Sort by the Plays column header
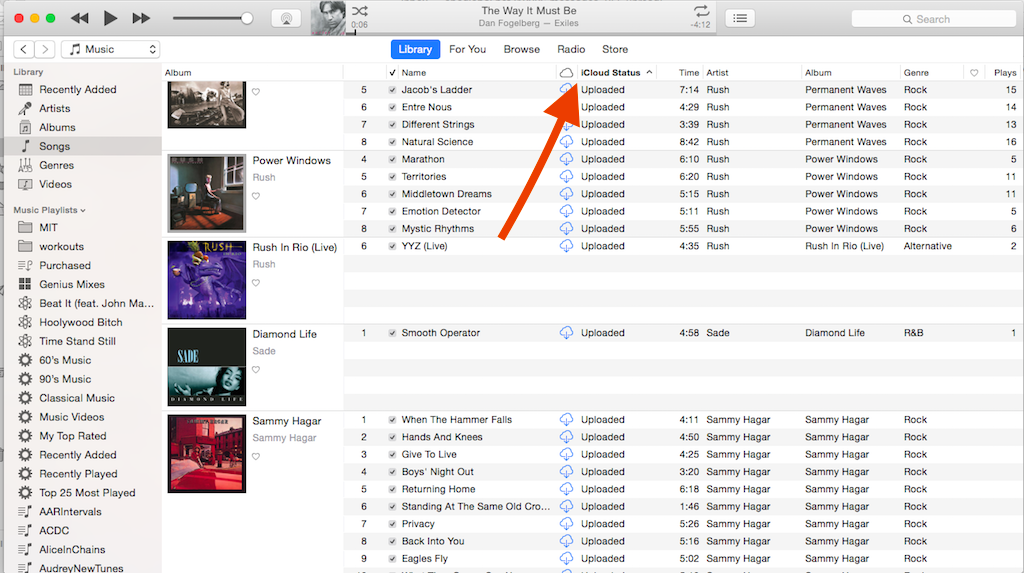 click(x=1005, y=73)
